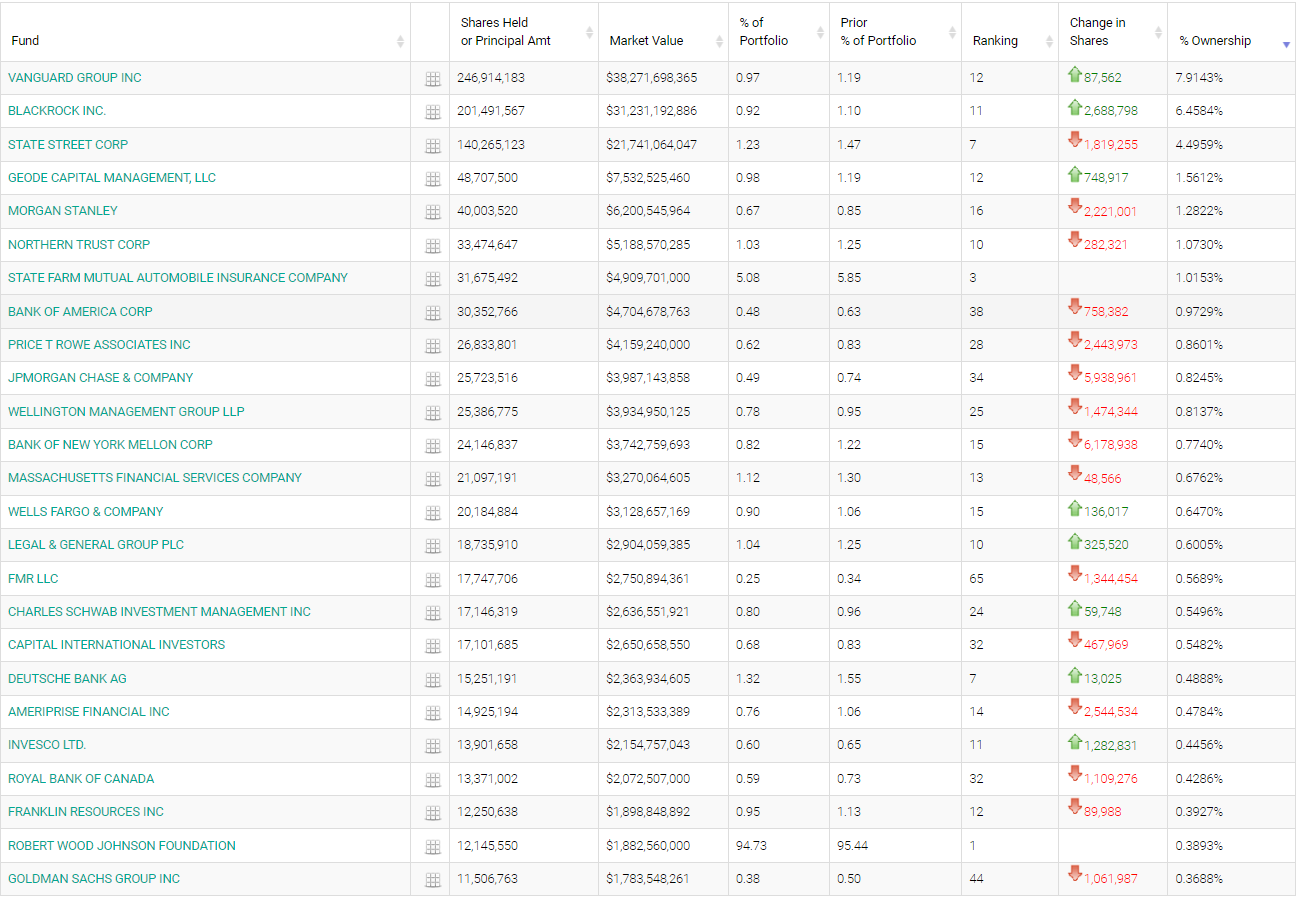1296x897 pixels.
Task: Click grid icon for Bank of New York Mellon
Action: tap(433, 446)
